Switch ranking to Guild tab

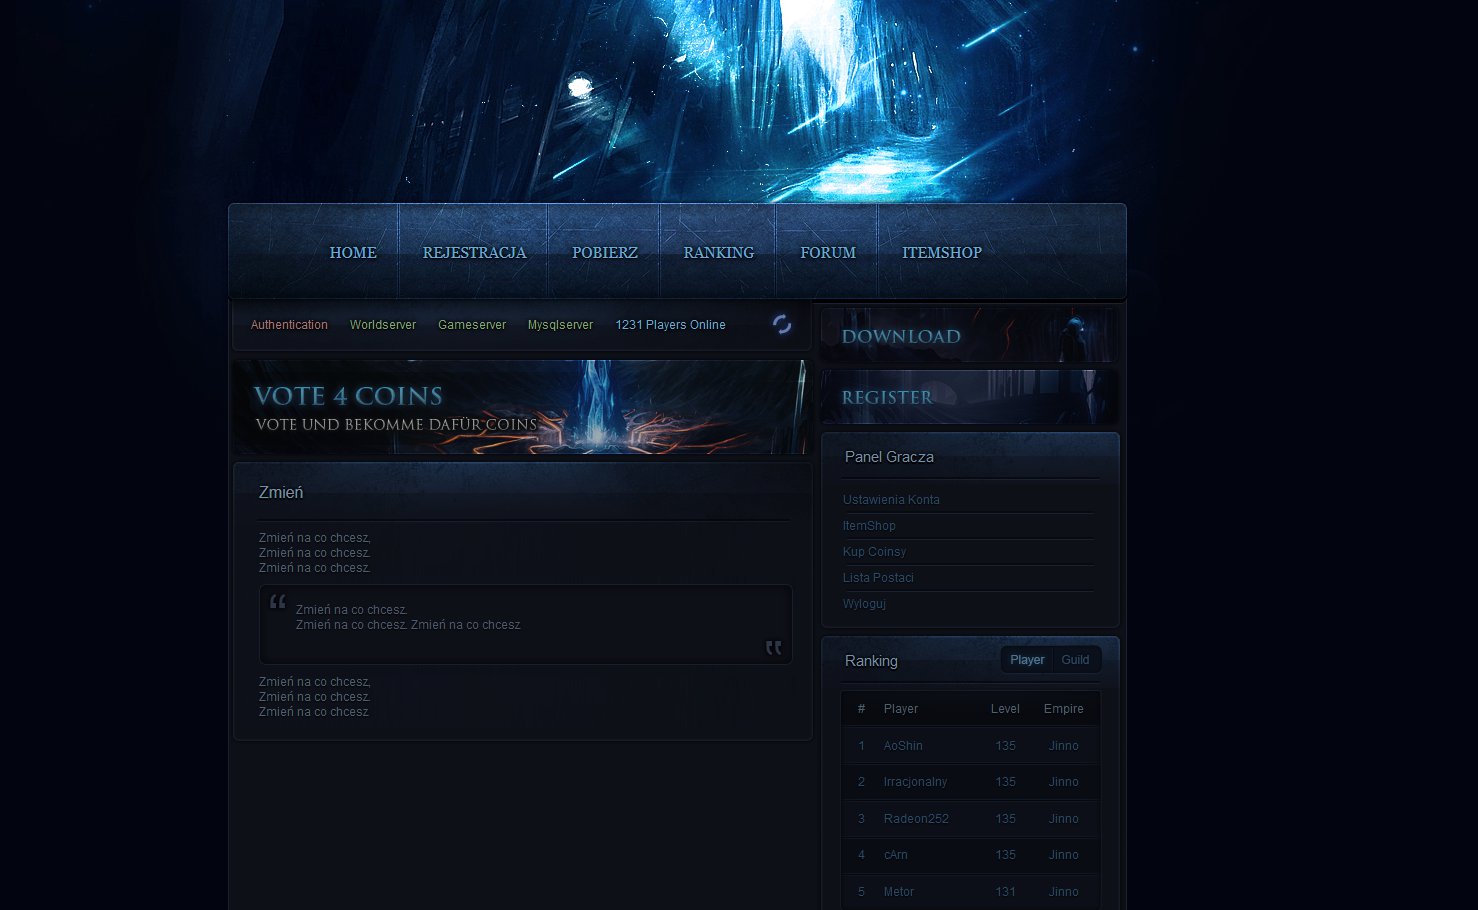coord(1075,660)
